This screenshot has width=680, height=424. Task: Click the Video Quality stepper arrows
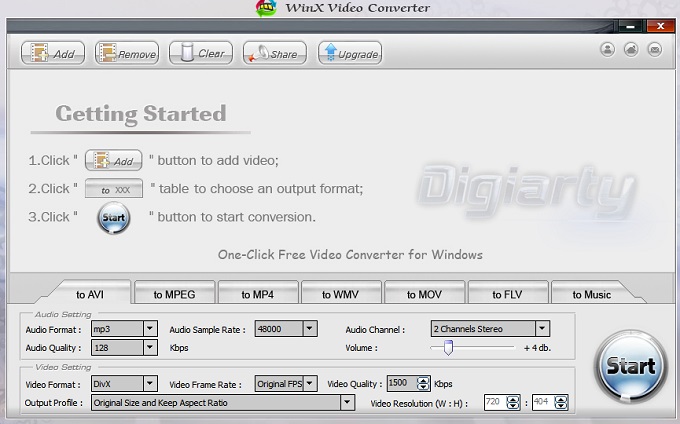click(x=422, y=384)
